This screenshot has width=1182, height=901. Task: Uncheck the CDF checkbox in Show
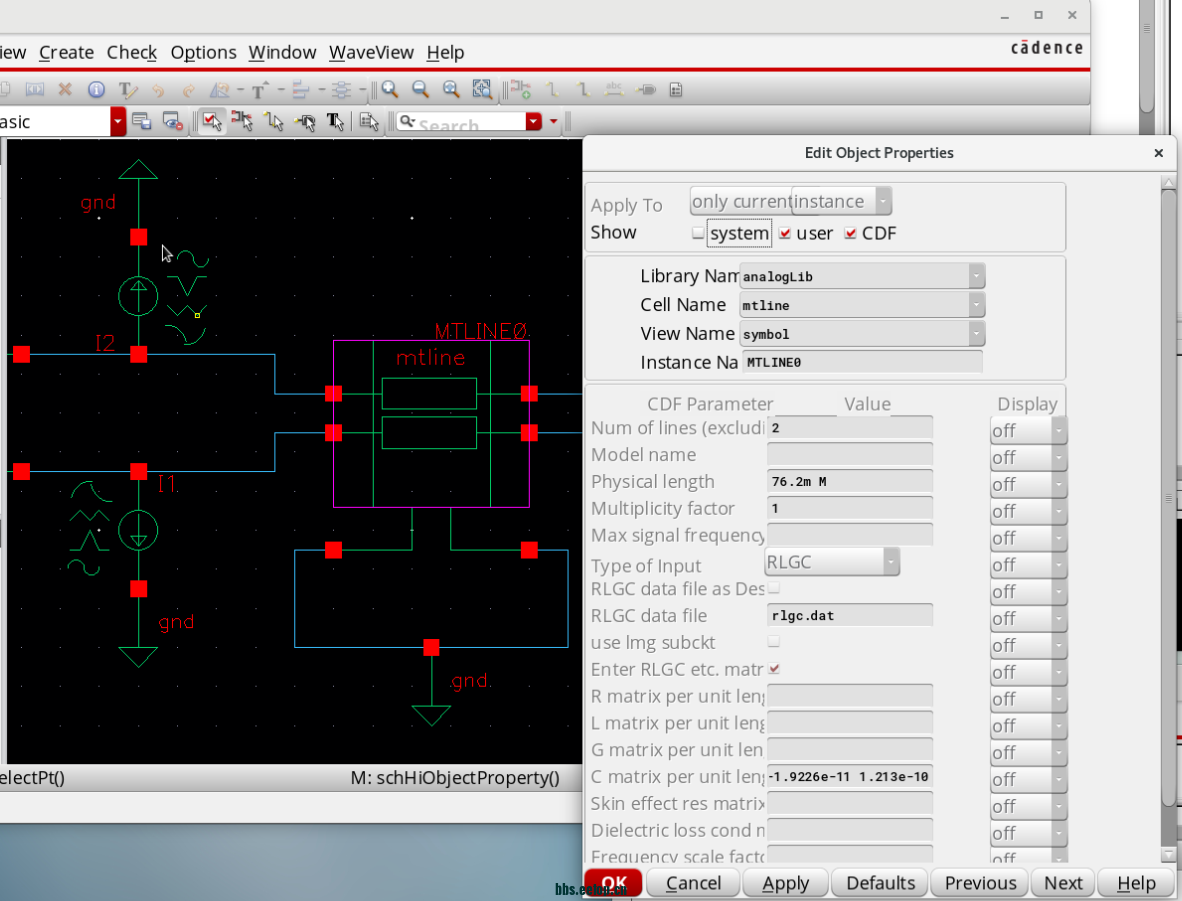(850, 233)
